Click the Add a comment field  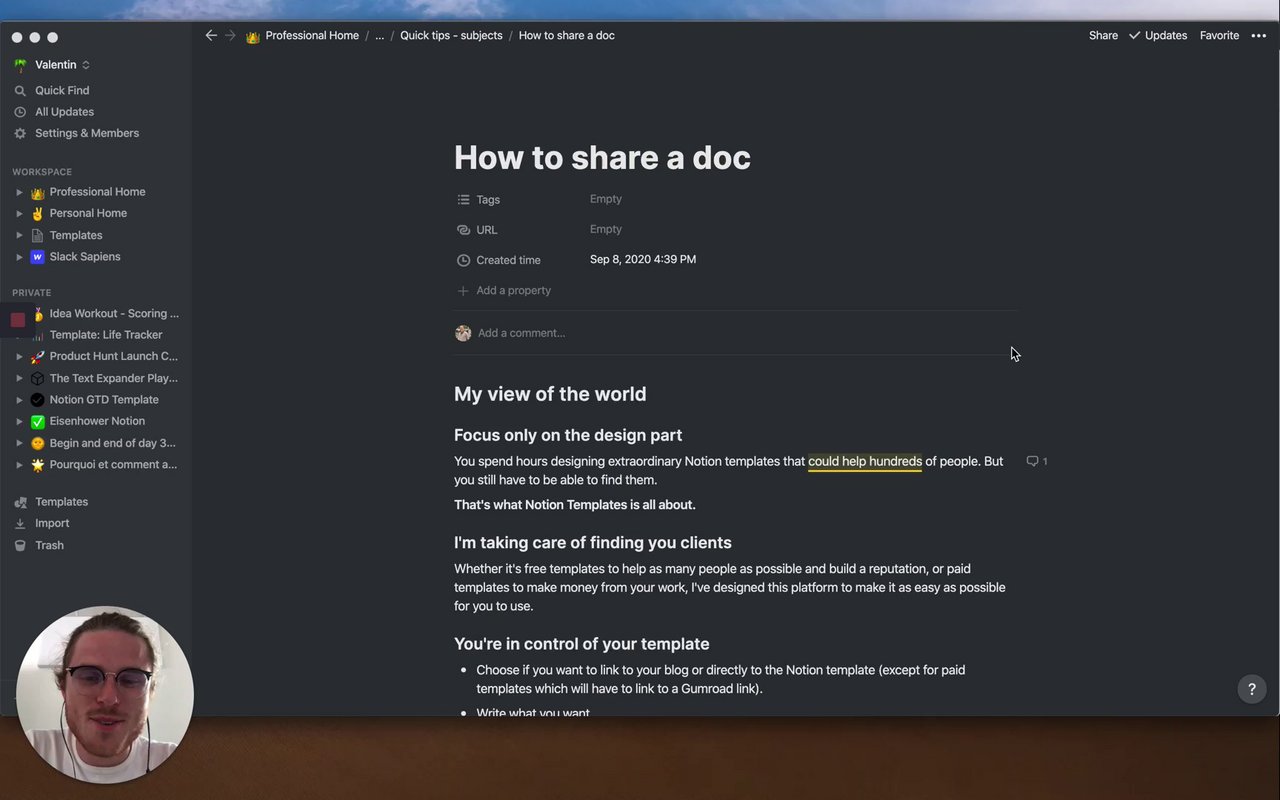[521, 333]
